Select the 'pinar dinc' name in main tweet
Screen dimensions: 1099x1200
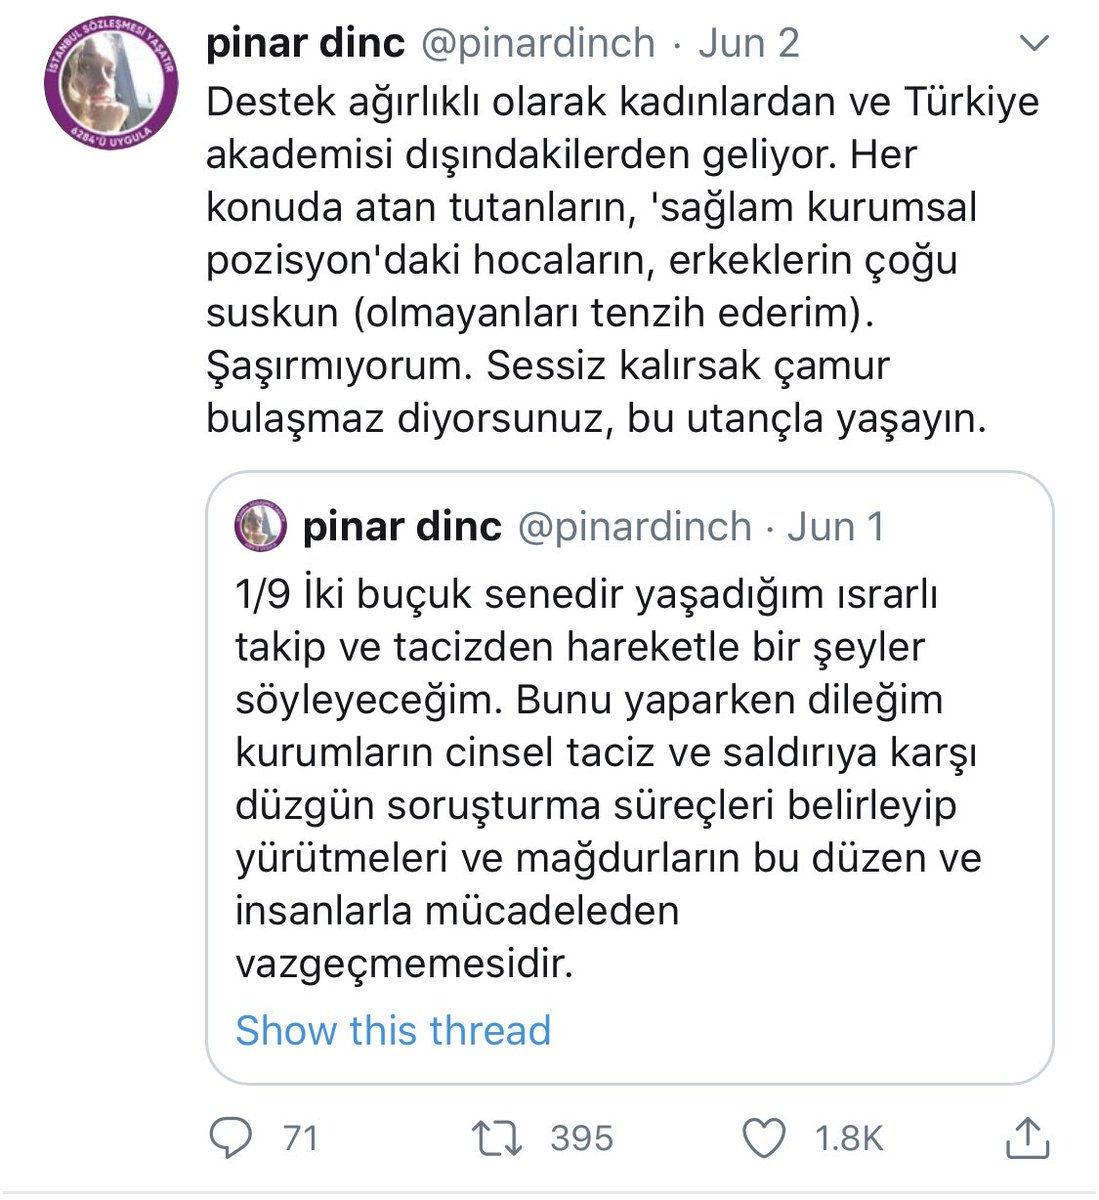pyautogui.click(x=305, y=43)
